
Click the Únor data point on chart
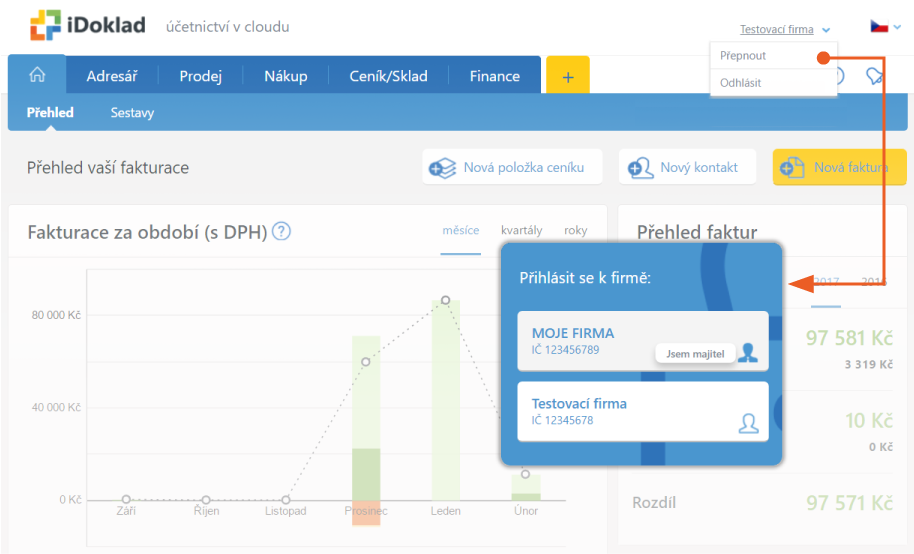click(x=525, y=474)
